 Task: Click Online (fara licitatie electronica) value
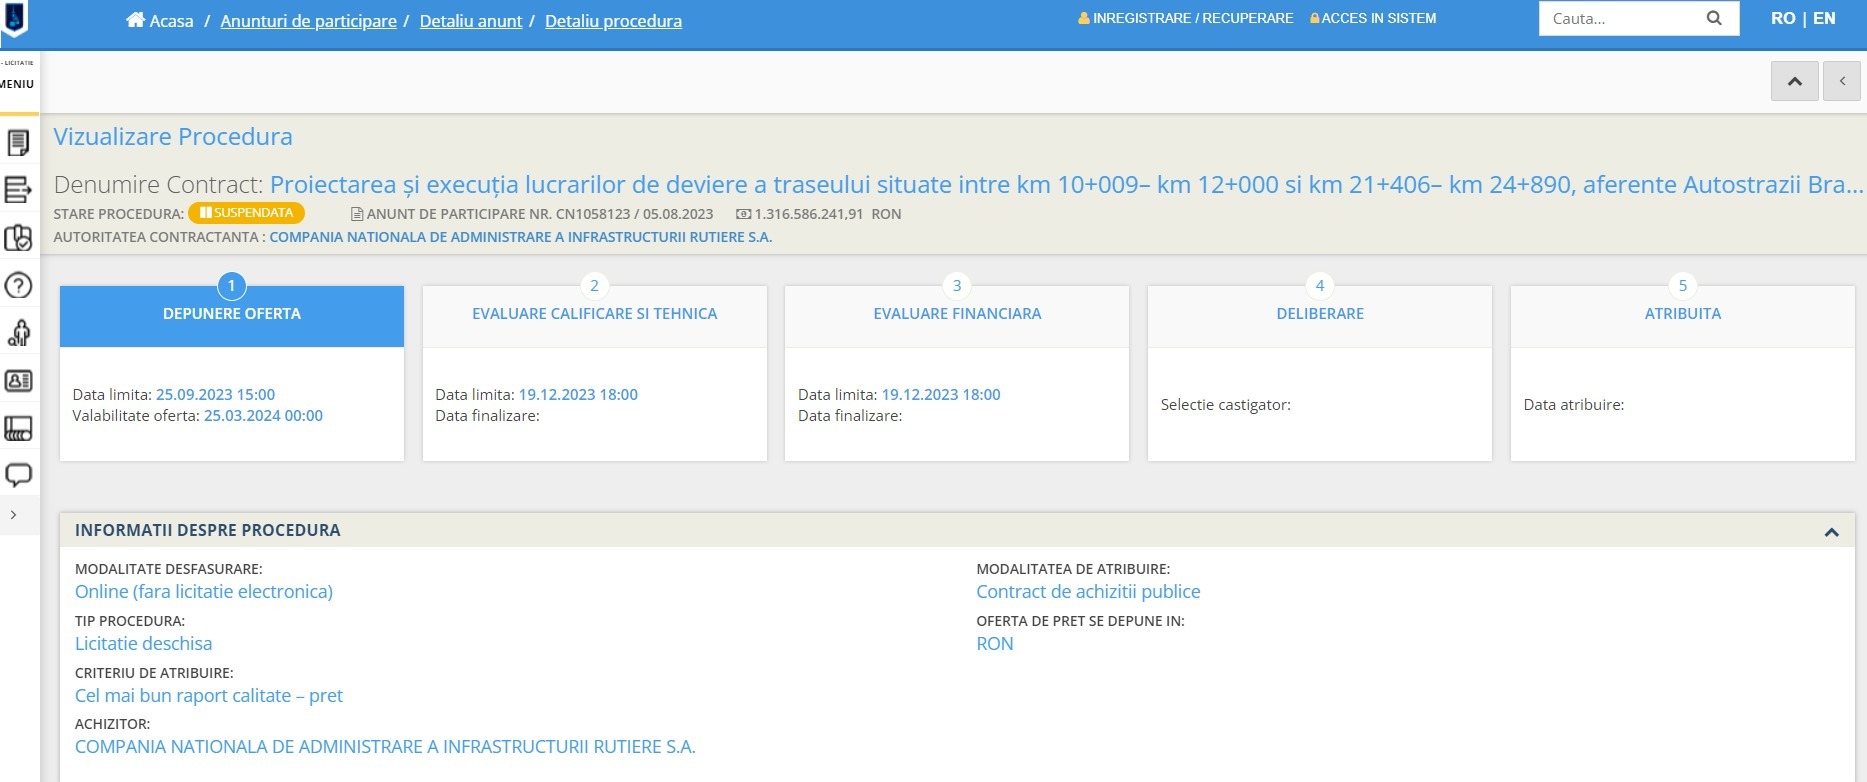pos(204,592)
